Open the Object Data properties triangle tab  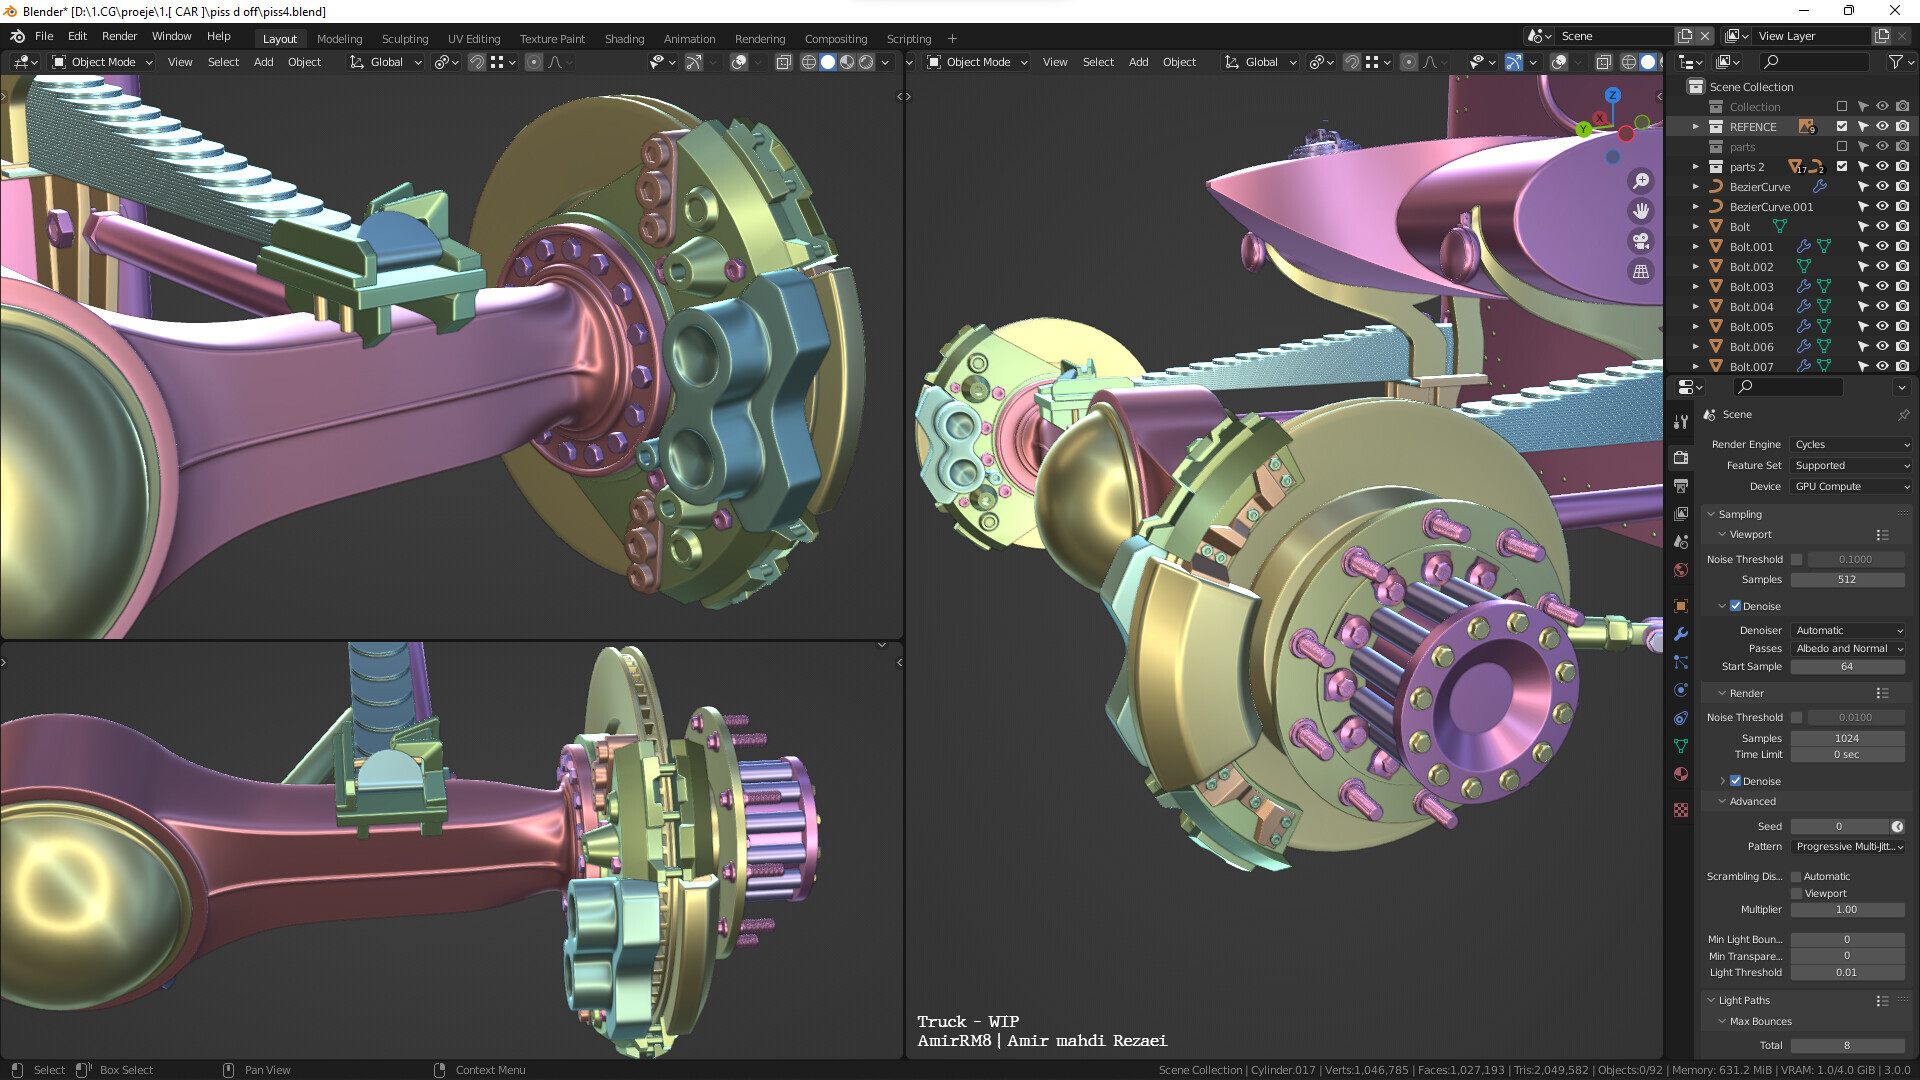(1681, 746)
